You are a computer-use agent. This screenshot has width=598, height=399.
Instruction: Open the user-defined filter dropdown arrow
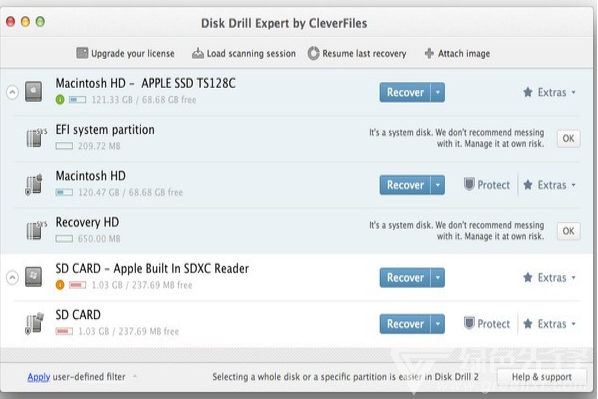tap(135, 376)
